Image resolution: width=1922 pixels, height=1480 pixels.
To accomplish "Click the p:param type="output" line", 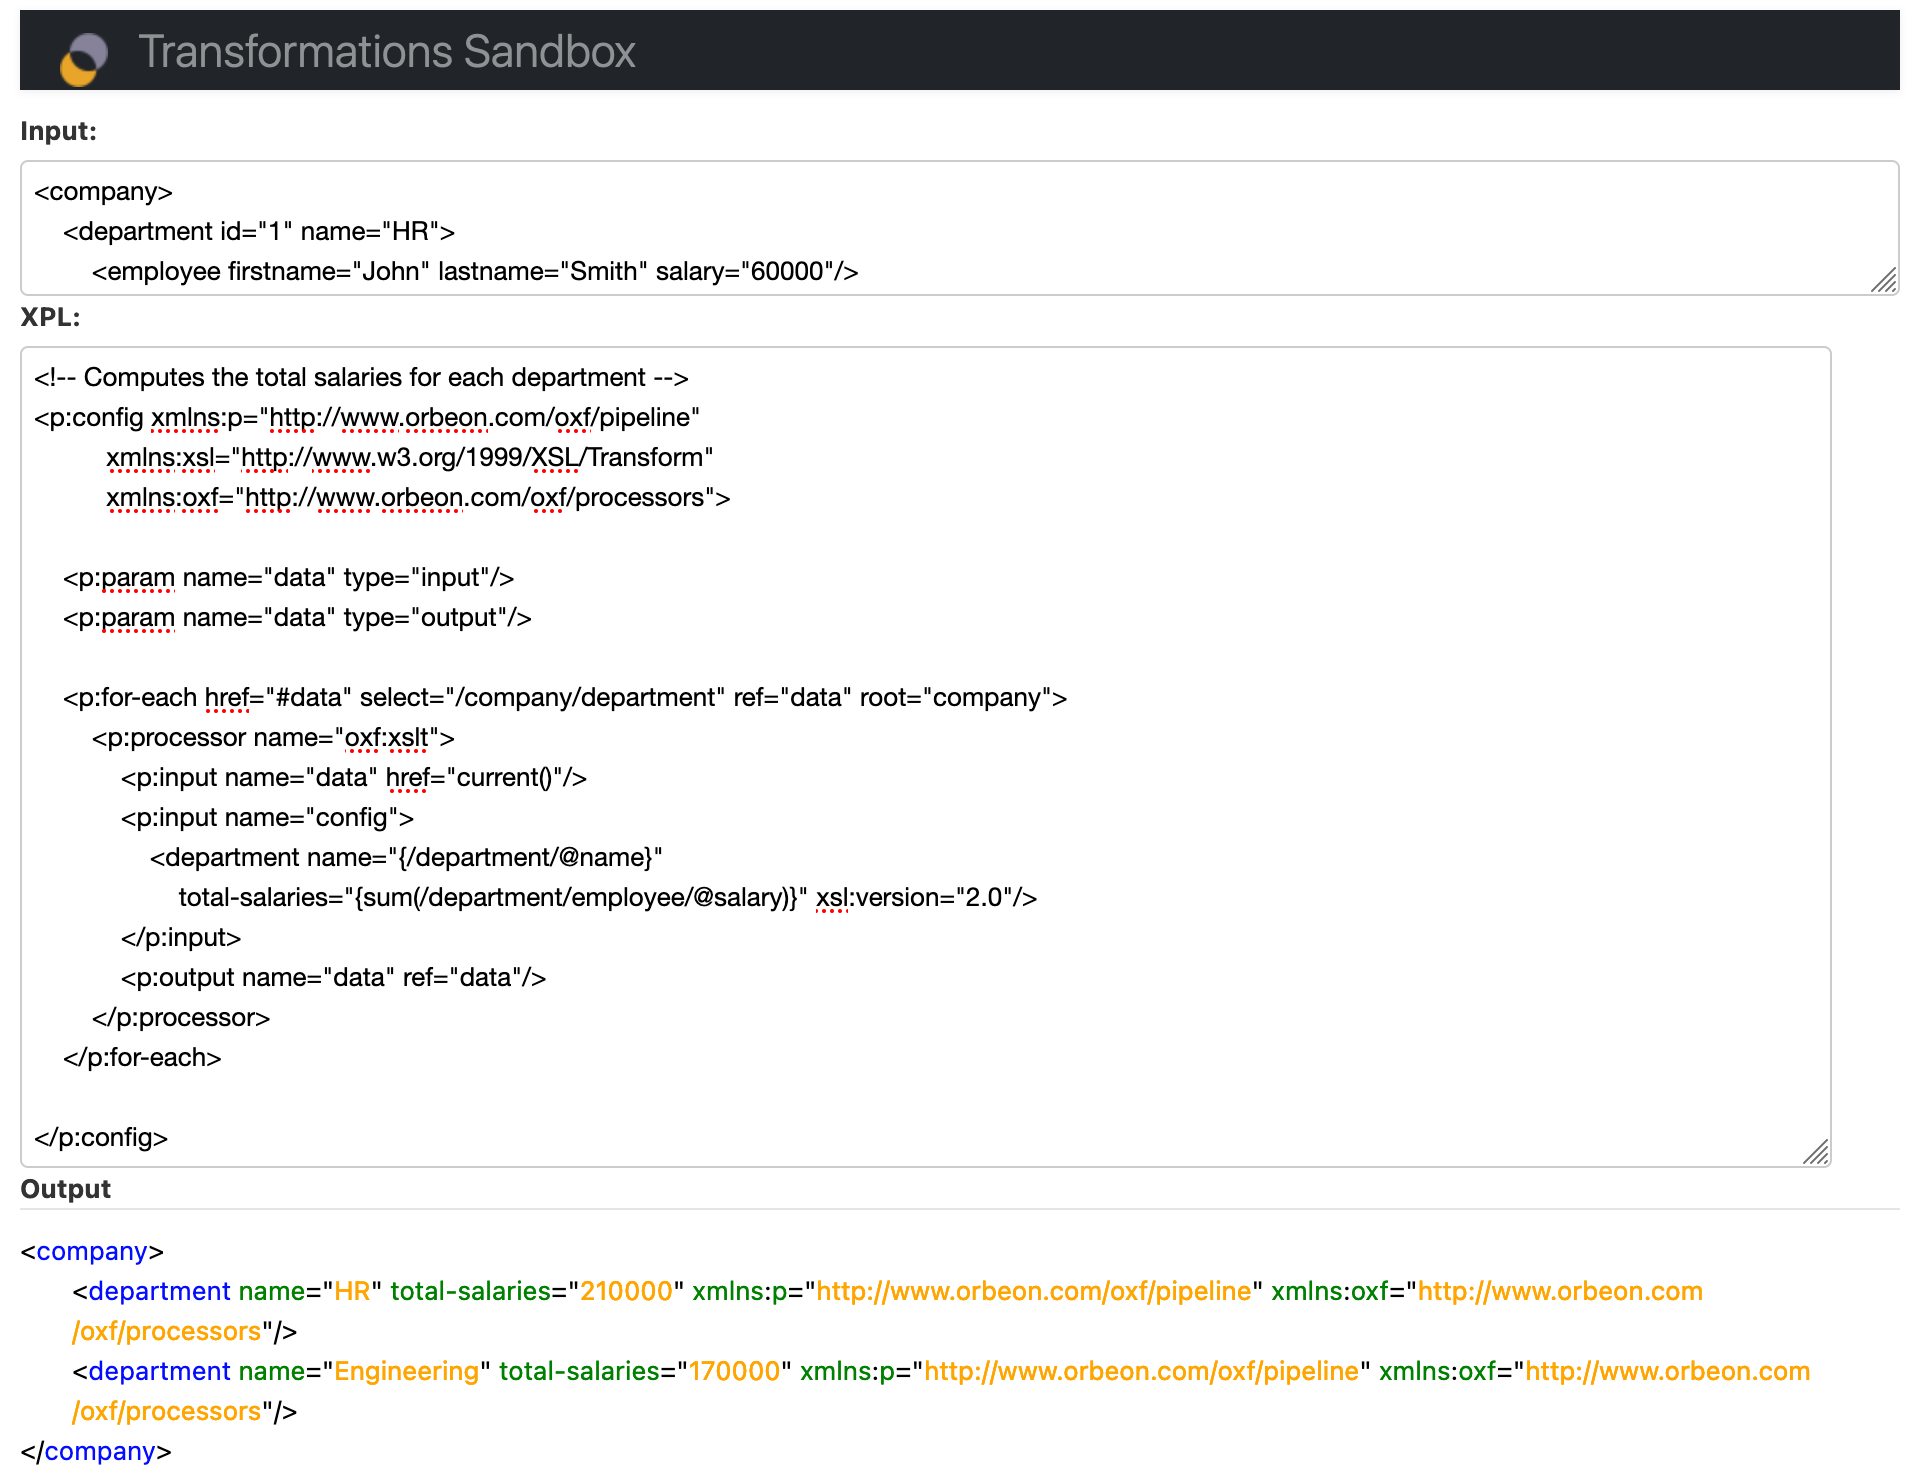I will tap(297, 618).
